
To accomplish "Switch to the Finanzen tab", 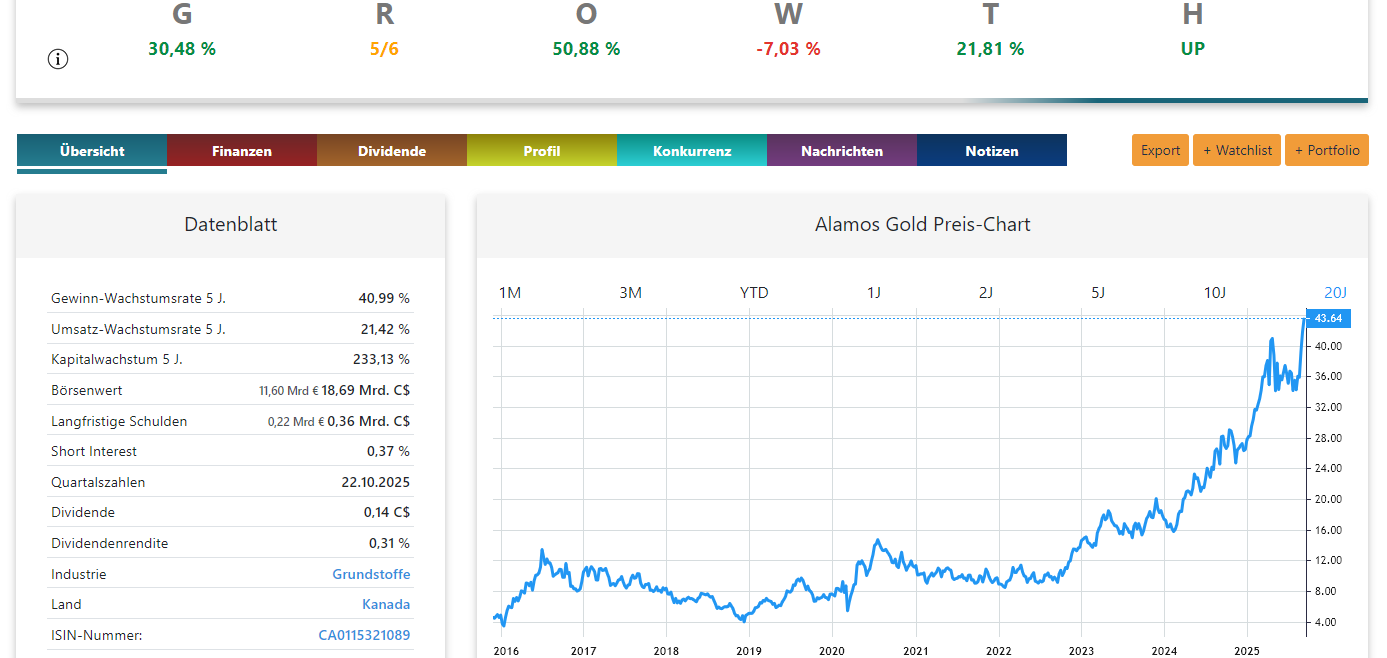I will (x=242, y=151).
